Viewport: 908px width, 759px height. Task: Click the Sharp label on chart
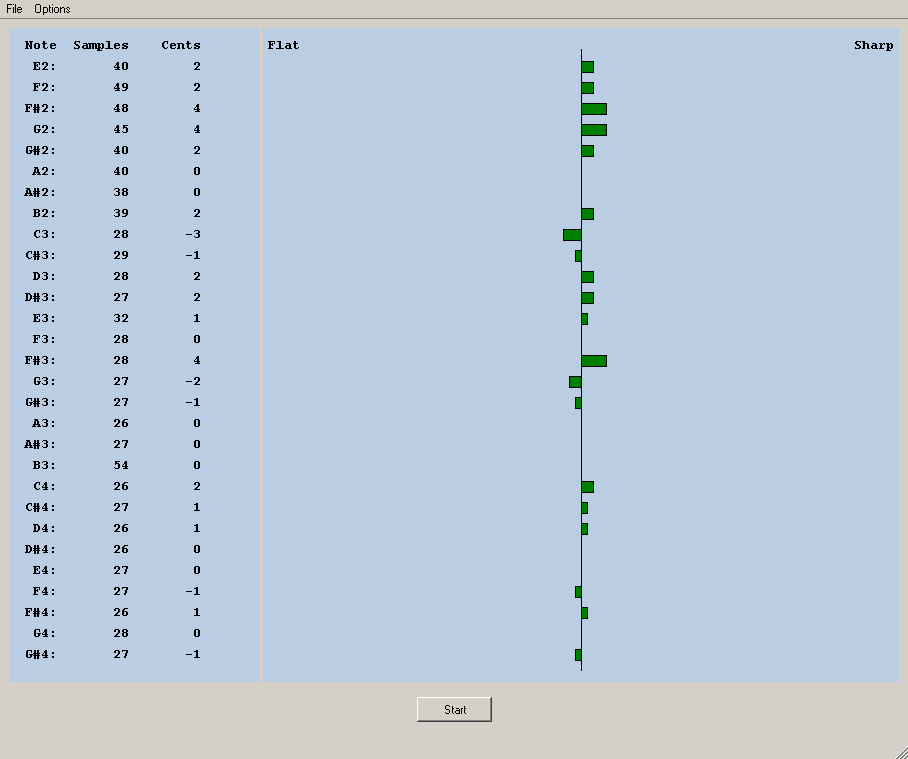pos(873,45)
